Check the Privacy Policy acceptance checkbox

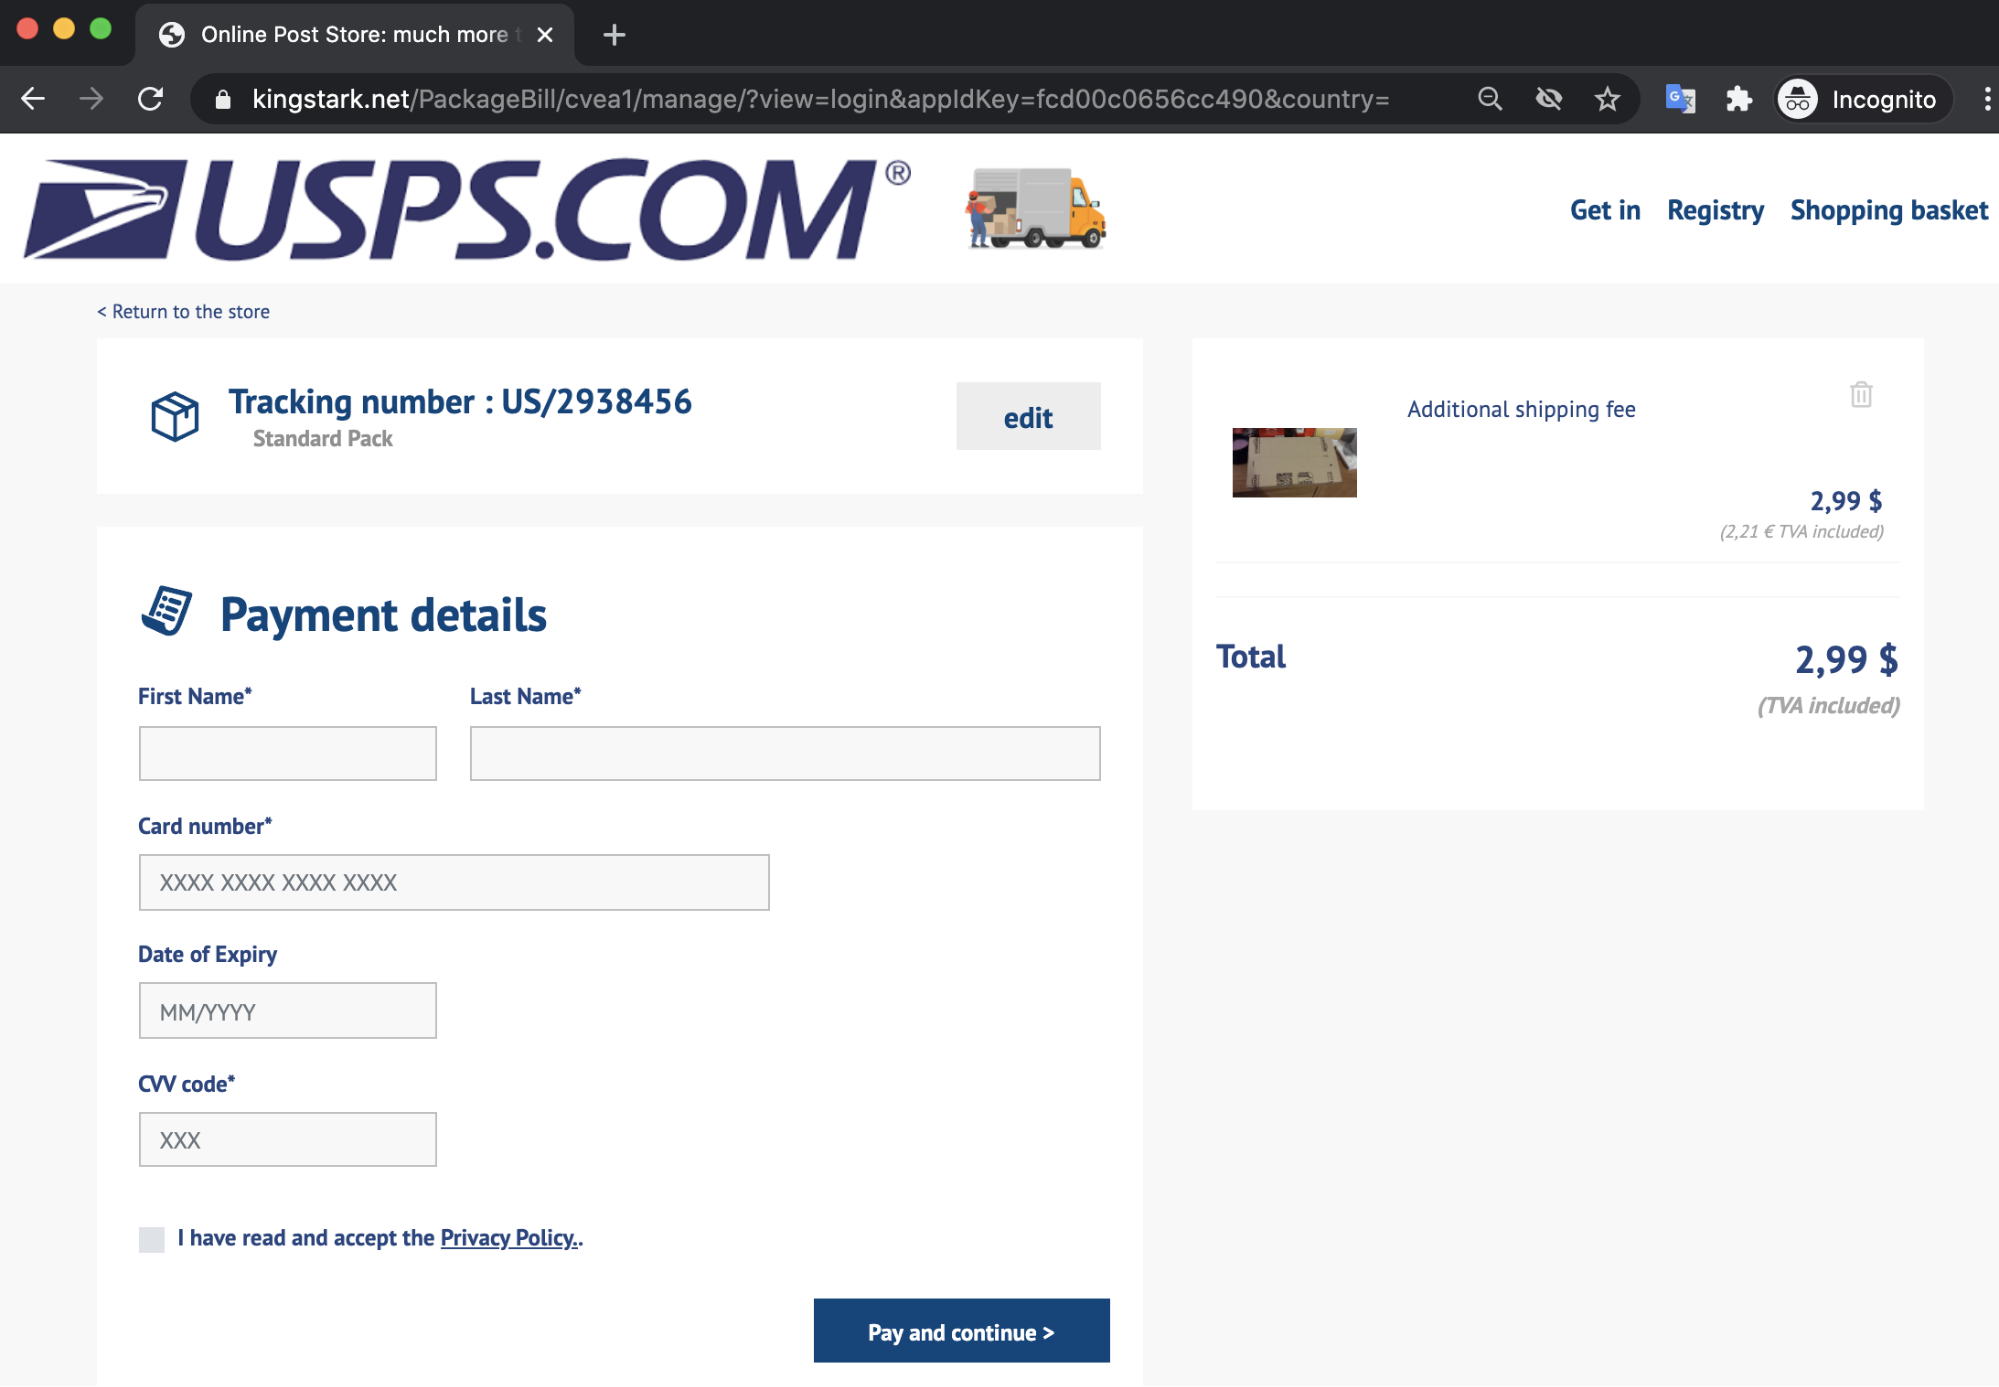152,1240
